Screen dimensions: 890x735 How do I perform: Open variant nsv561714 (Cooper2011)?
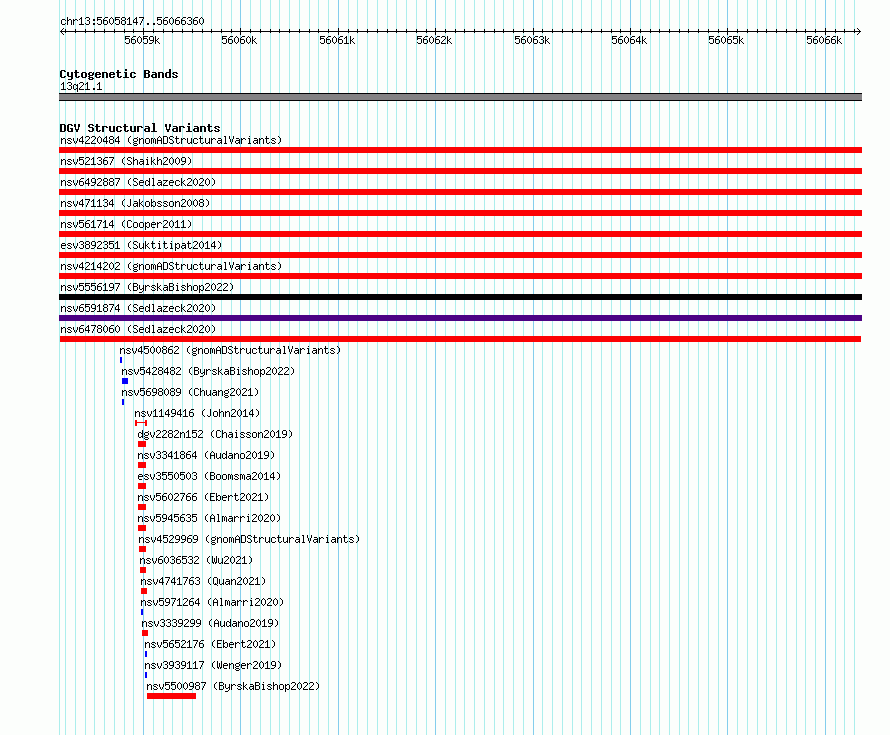coord(126,224)
